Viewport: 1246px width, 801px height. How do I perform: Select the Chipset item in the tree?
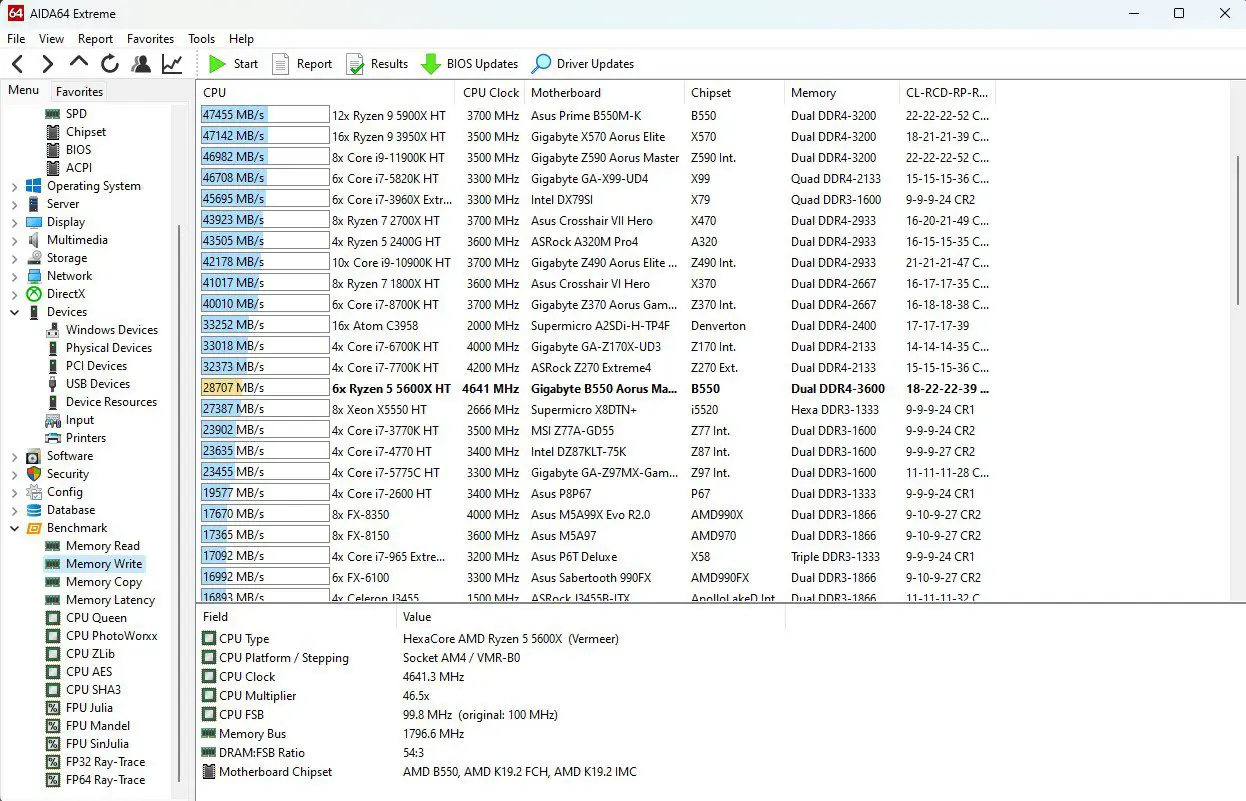[86, 132]
